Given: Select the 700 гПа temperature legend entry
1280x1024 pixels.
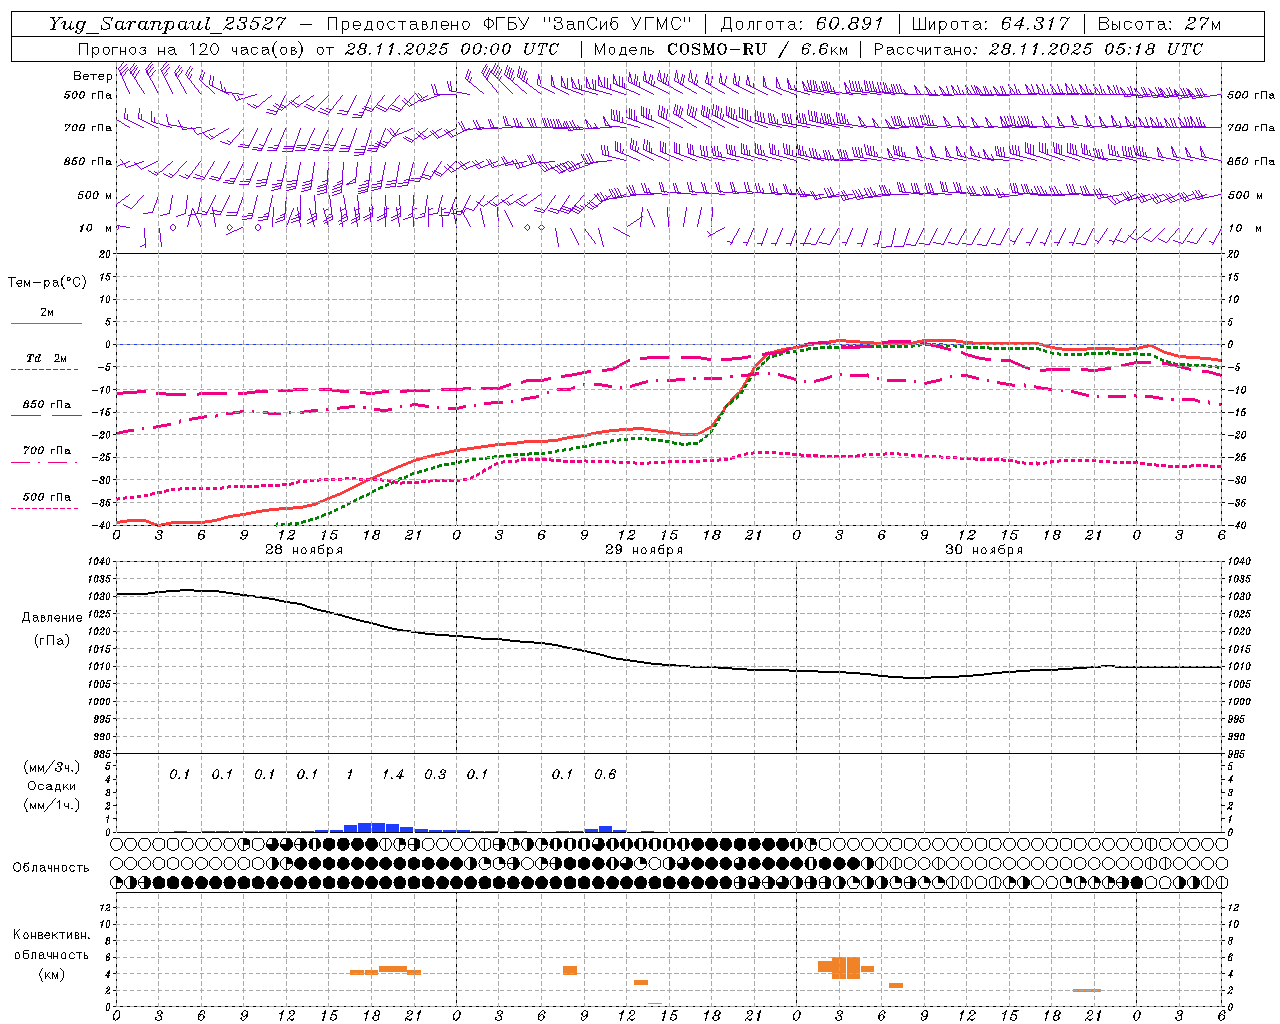Looking at the screenshot, I should (47, 450).
